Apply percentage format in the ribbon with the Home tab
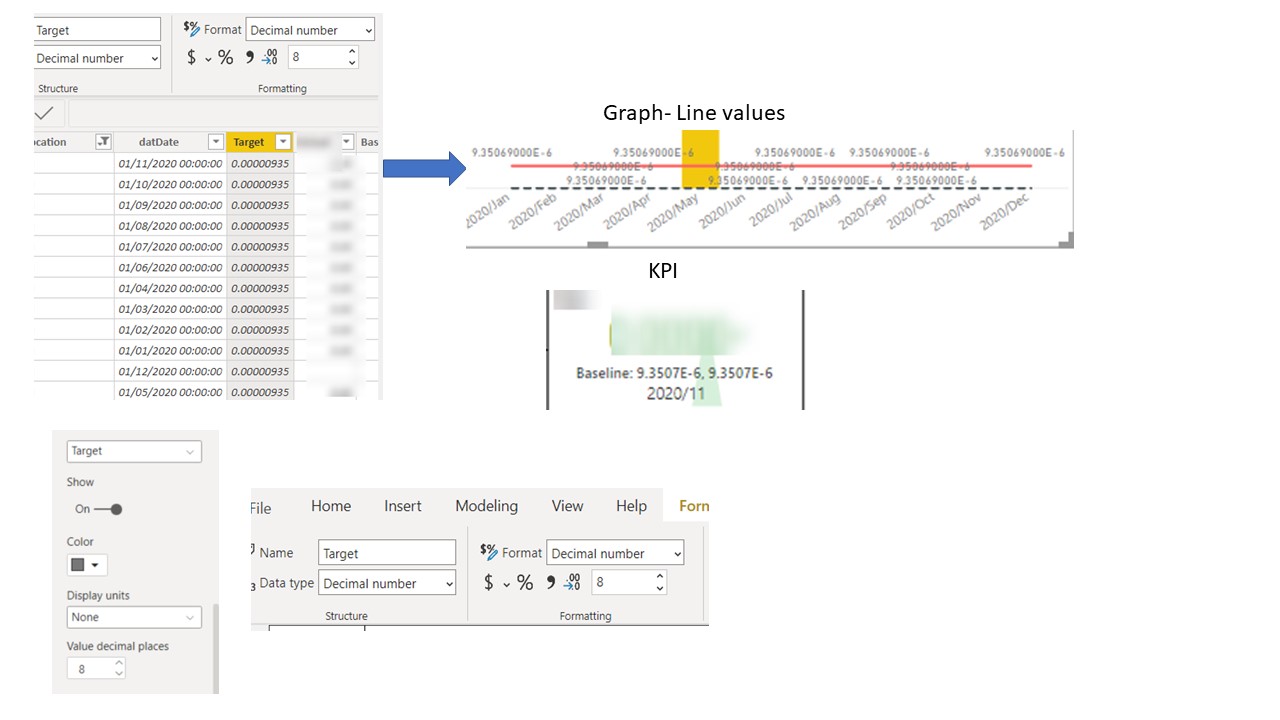 point(525,582)
